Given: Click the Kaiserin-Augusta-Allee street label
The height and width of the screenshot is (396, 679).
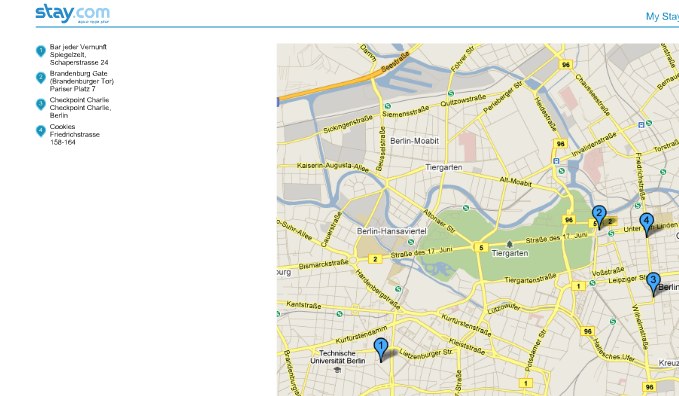Looking at the screenshot, I should click(x=333, y=167).
